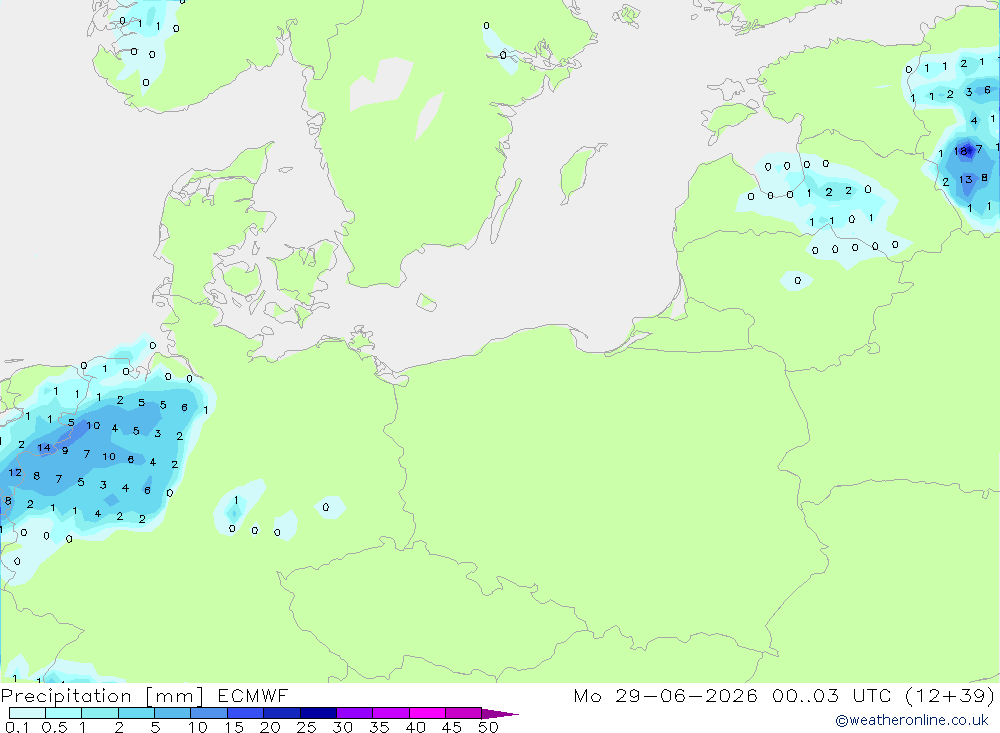
Task: Click the 'Precipitation [mm]' title text
Action: [x=102, y=696]
